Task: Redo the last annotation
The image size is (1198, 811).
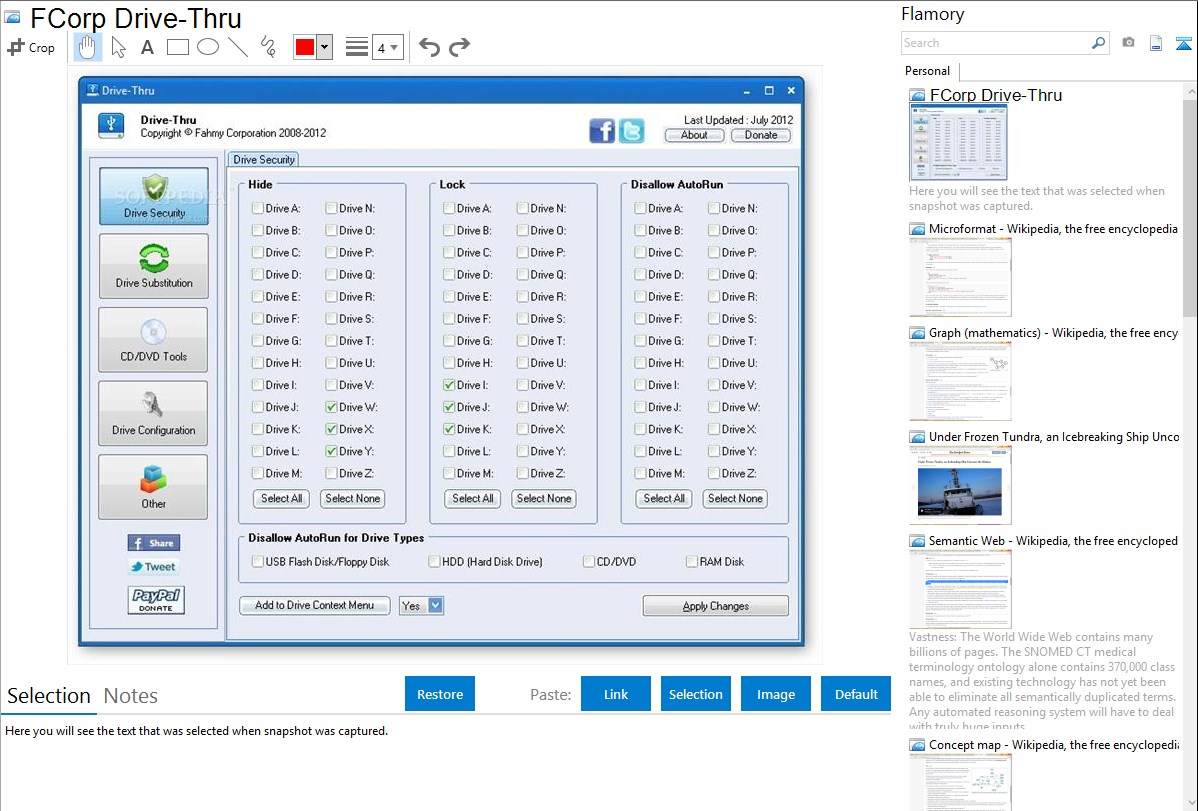Action: [x=459, y=47]
